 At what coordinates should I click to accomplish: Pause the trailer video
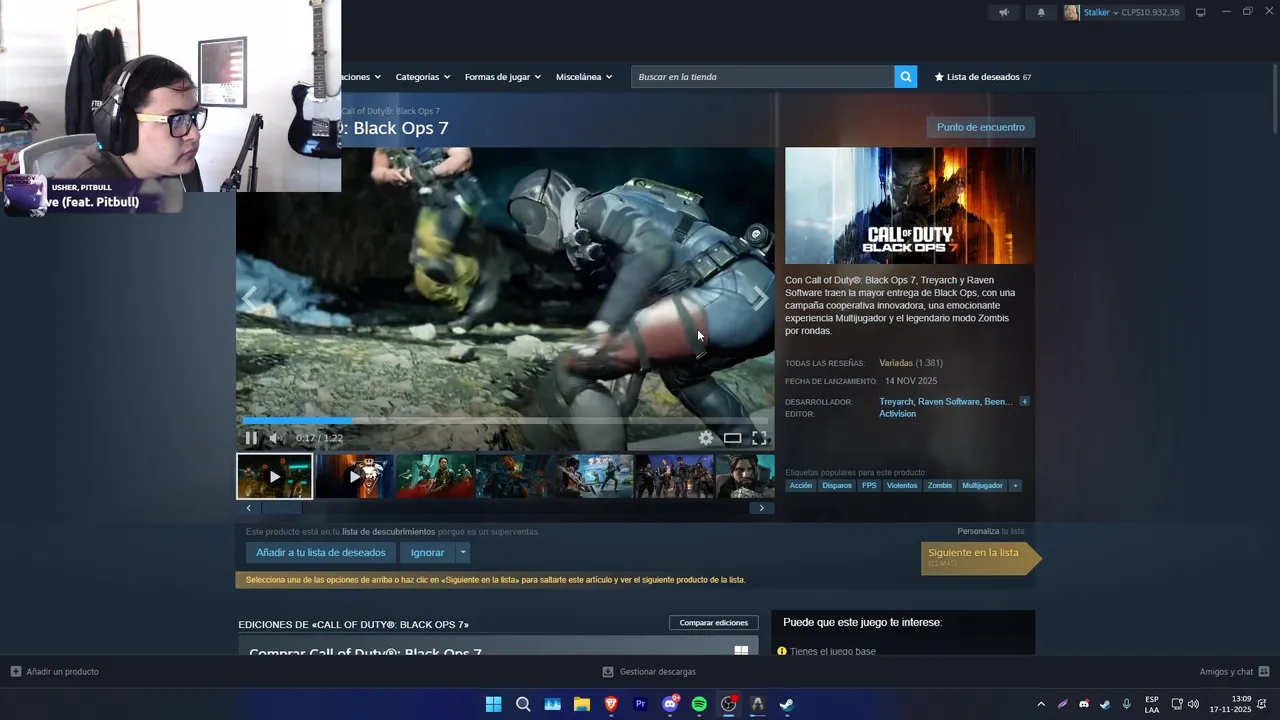point(251,438)
